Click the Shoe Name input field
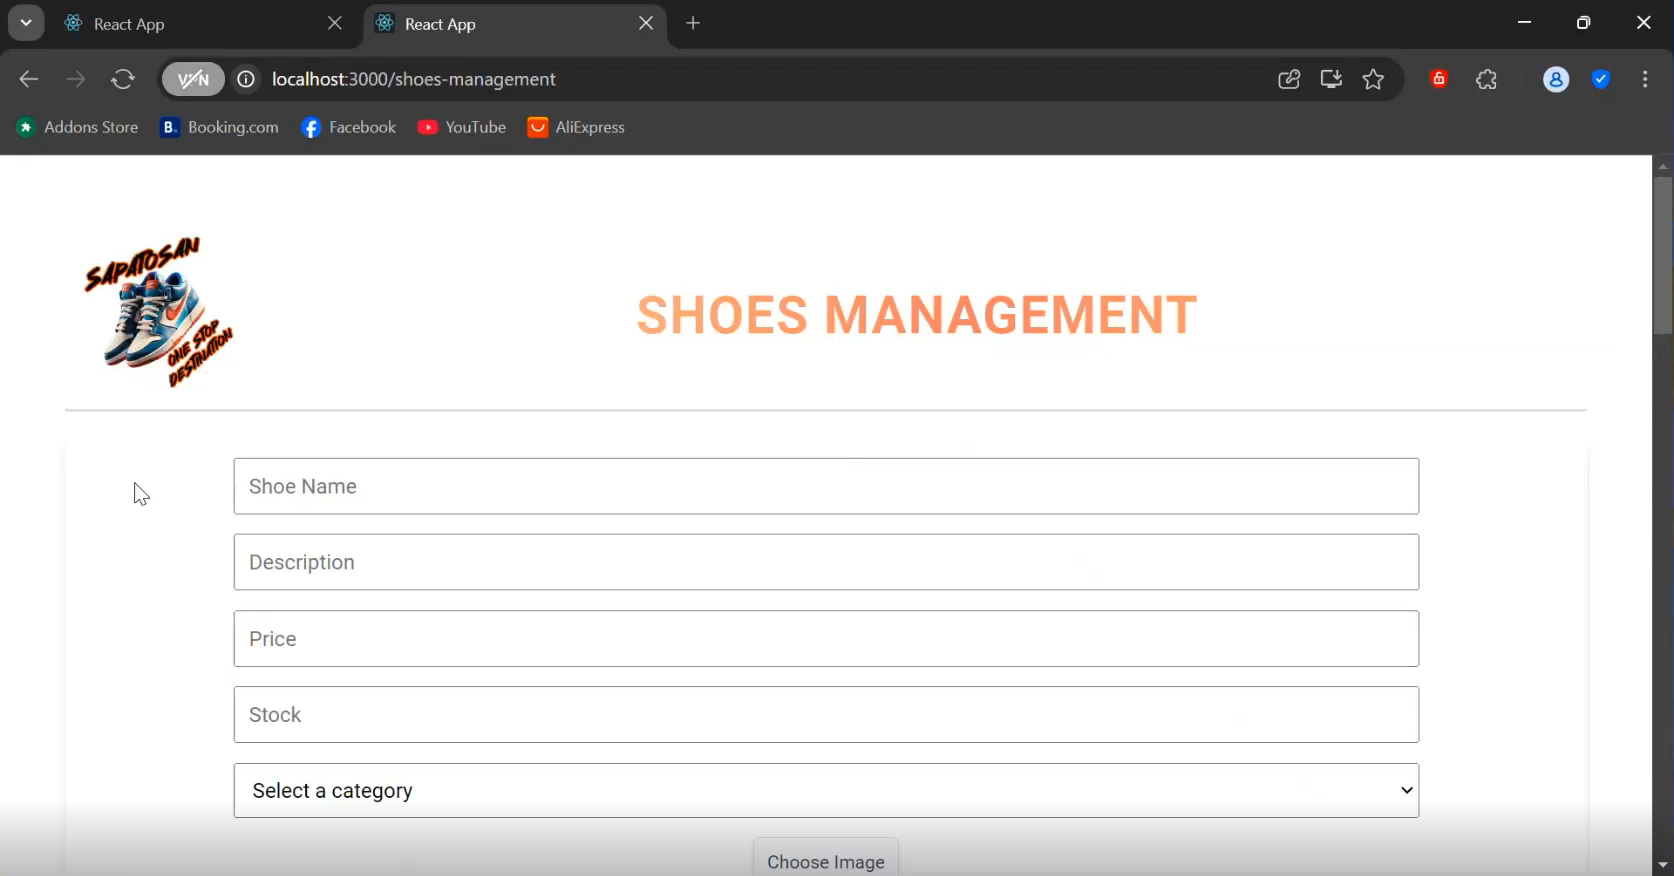 coord(826,486)
